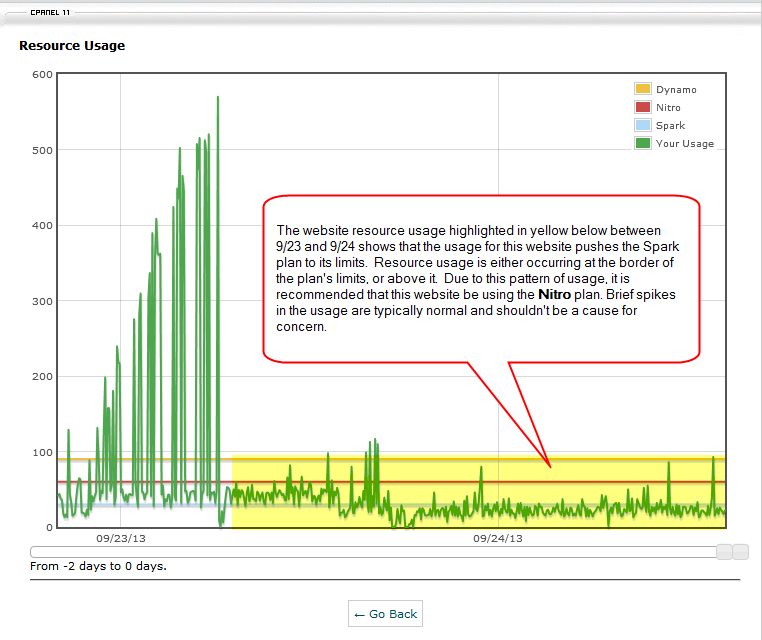Select the Spark legend label
The image size is (762, 640).
point(670,126)
